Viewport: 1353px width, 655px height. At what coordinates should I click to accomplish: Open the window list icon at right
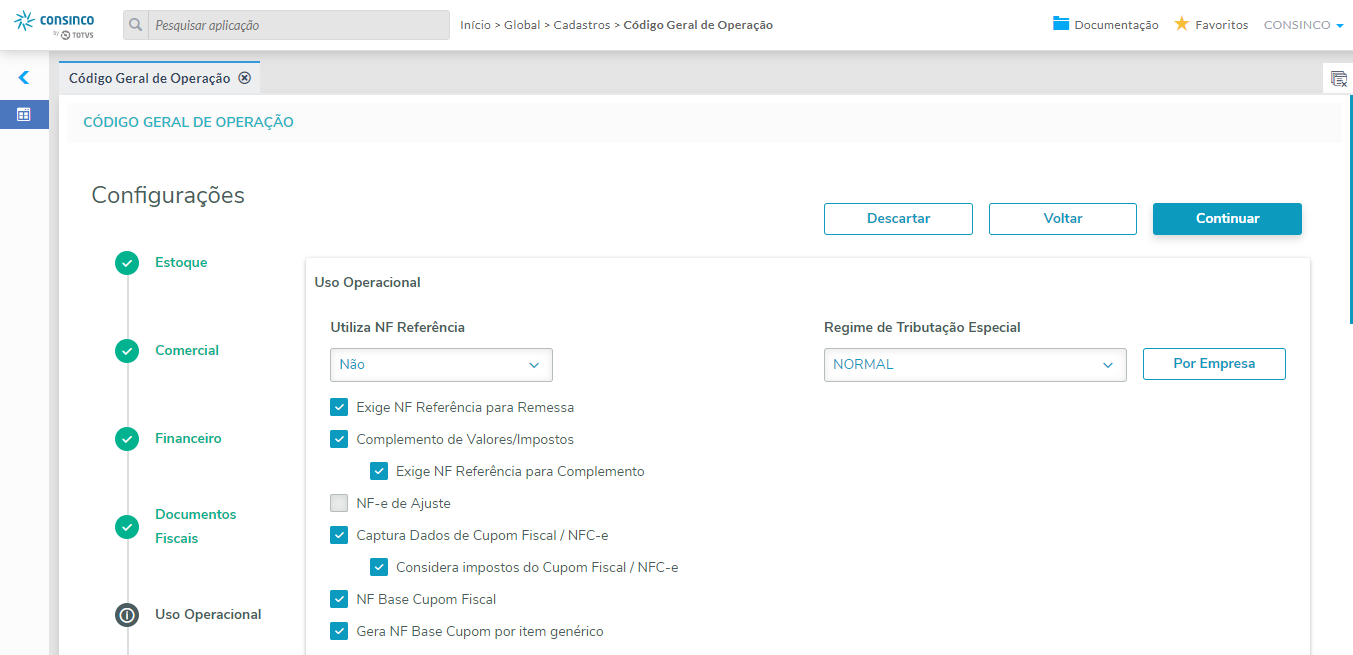click(1338, 78)
